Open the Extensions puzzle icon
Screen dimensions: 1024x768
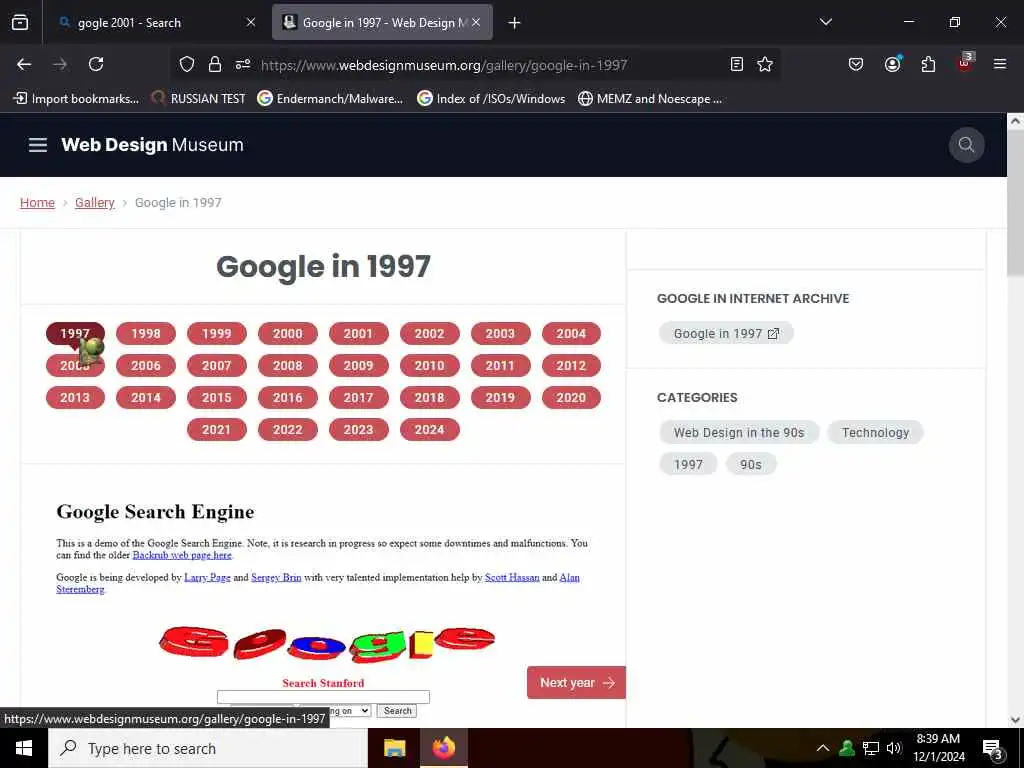coord(928,64)
